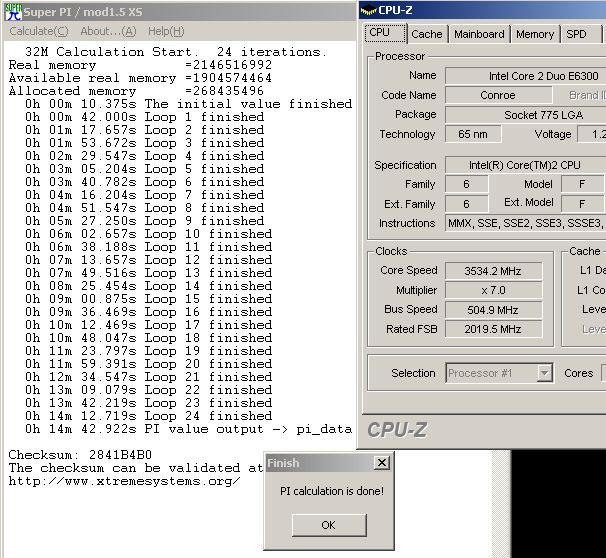Screen dimensions: 606x558
Task: Click the Instructions field listing MMX, SSE
Action: pos(526,223)
